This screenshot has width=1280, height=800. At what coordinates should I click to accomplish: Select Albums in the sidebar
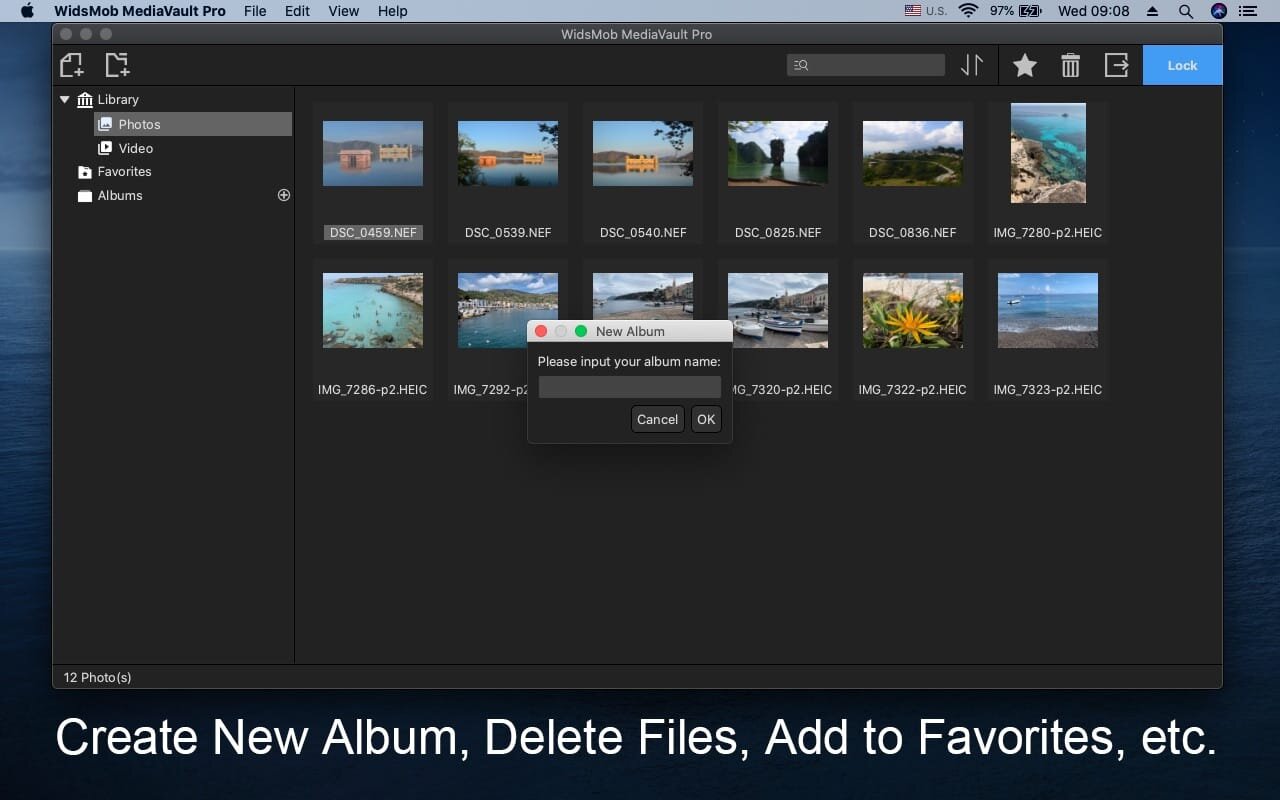pyautogui.click(x=120, y=195)
